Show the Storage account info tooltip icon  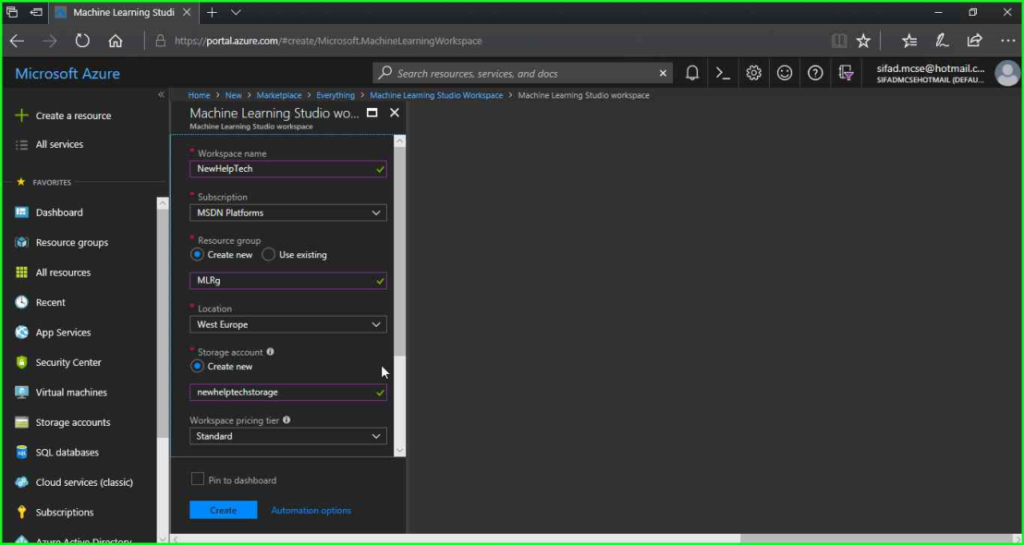click(x=270, y=351)
